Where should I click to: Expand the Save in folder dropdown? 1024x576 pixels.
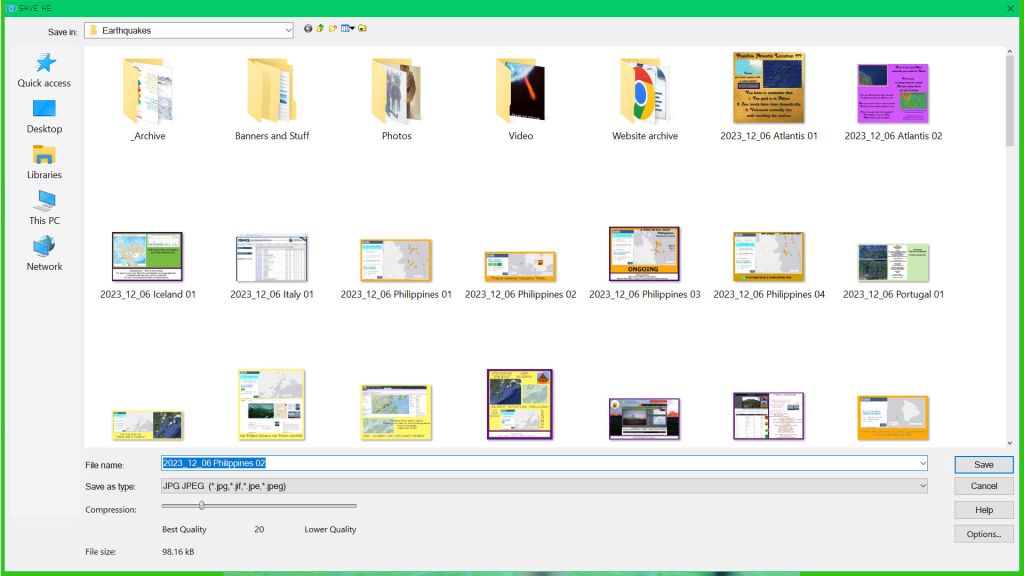[288, 30]
